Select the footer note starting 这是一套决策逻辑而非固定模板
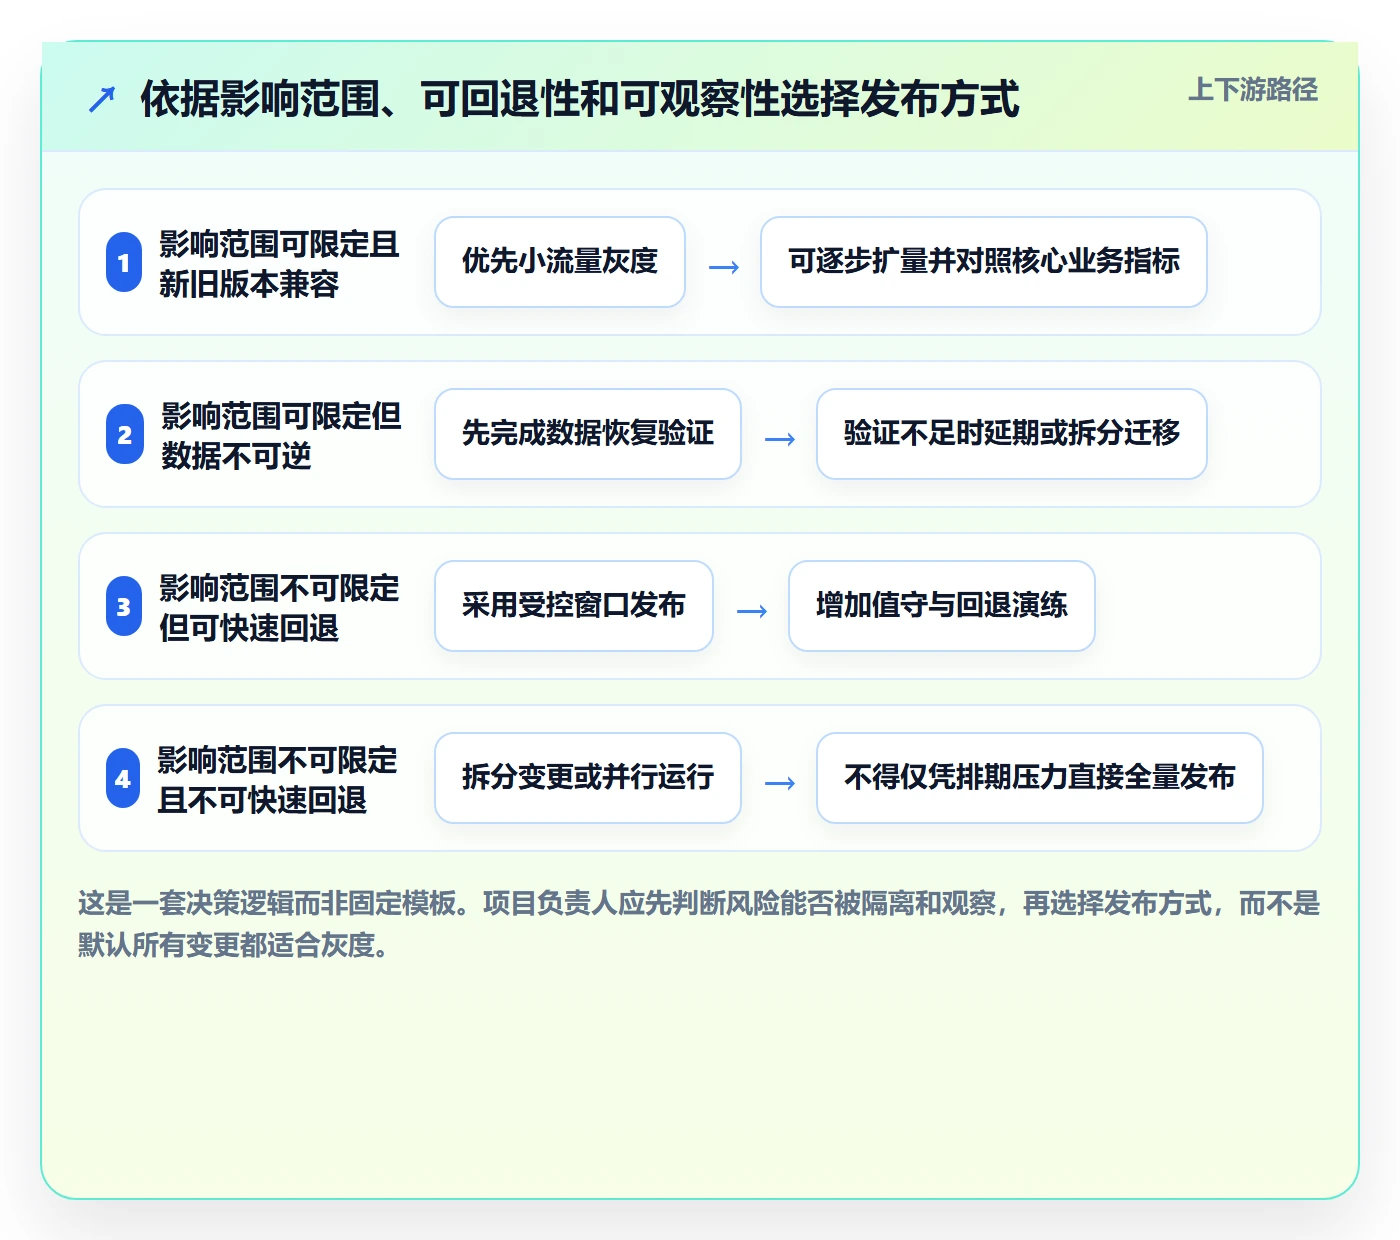This screenshot has width=1400, height=1240. [699, 924]
